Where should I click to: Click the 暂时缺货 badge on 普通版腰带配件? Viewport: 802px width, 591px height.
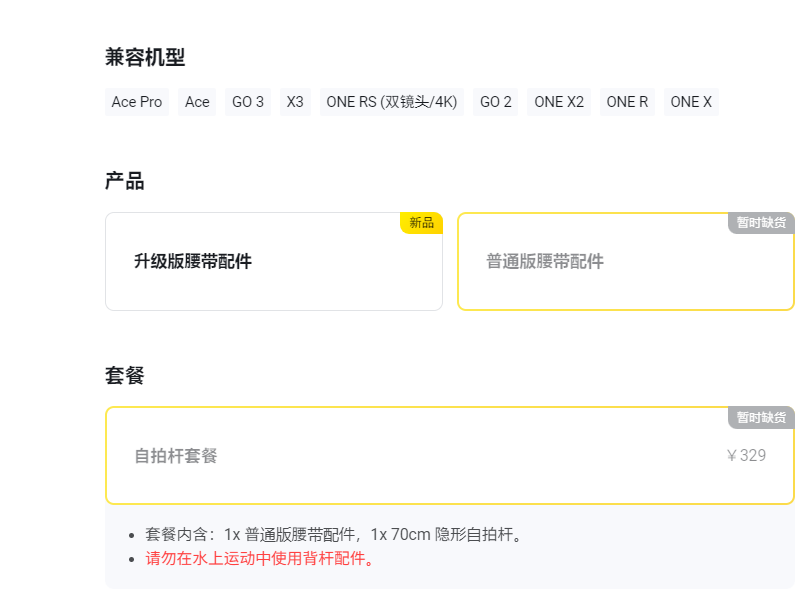click(761, 223)
